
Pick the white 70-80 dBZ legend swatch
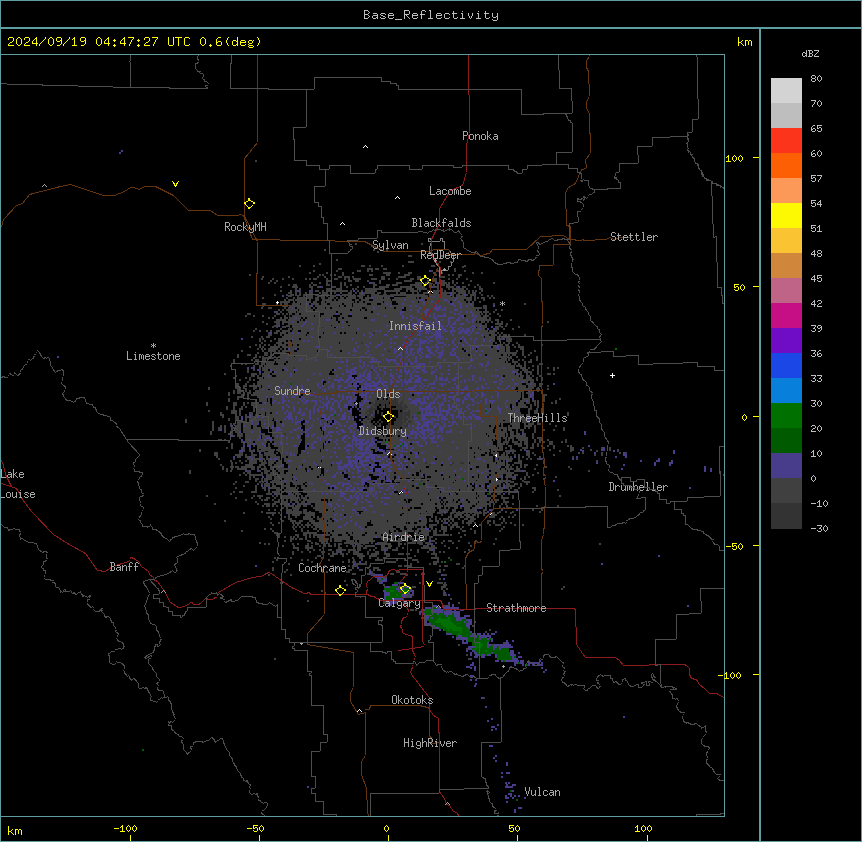coord(786,91)
